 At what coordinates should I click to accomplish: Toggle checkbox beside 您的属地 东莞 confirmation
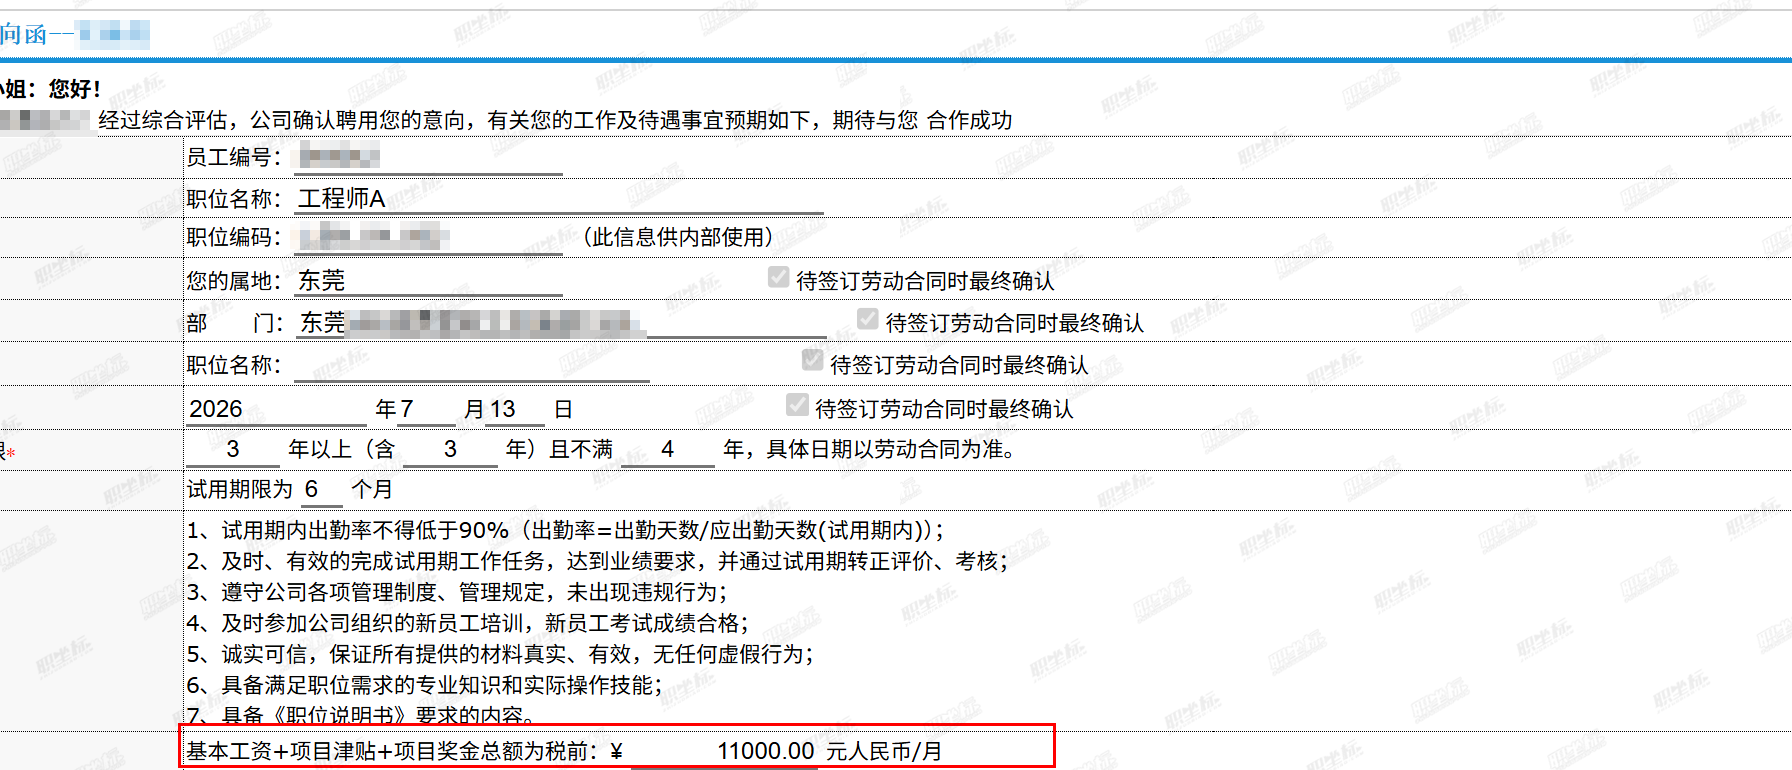[x=778, y=277]
